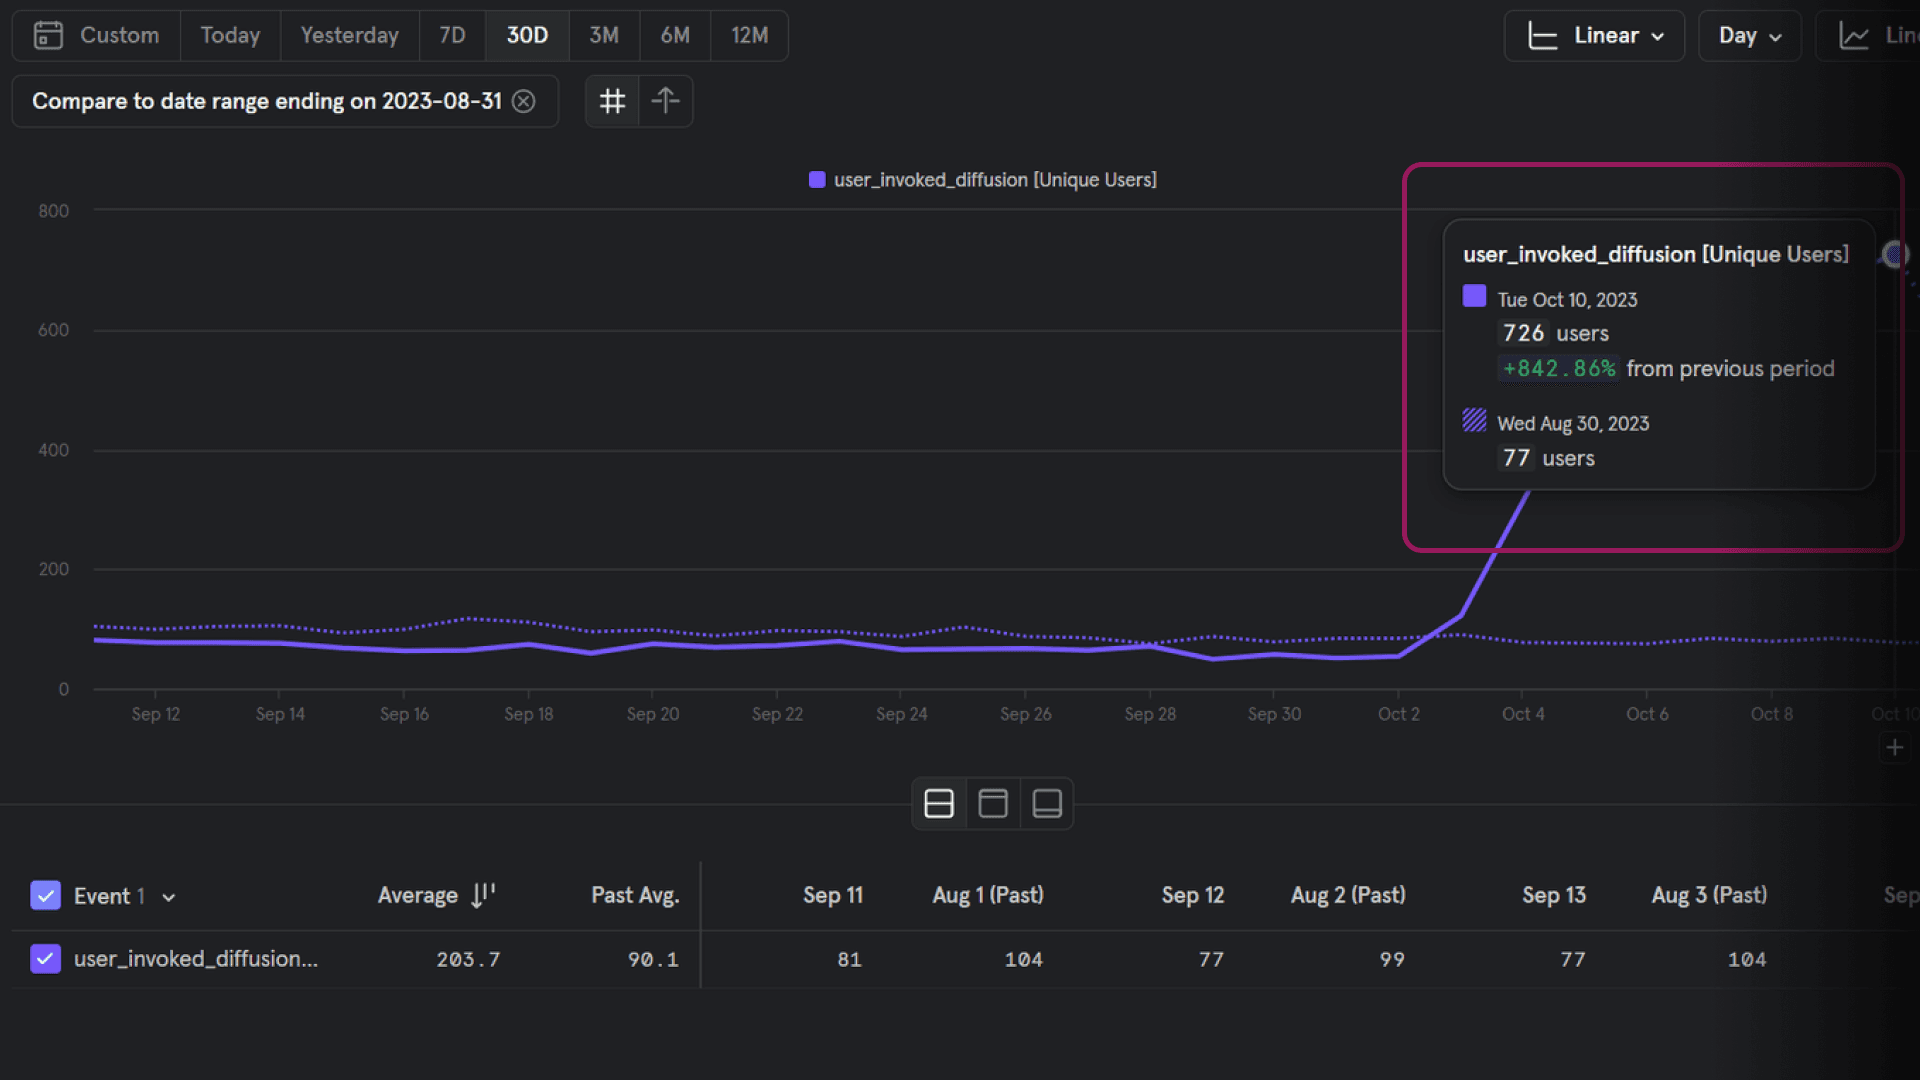Click the calendar icon next to Custom

pos(48,36)
